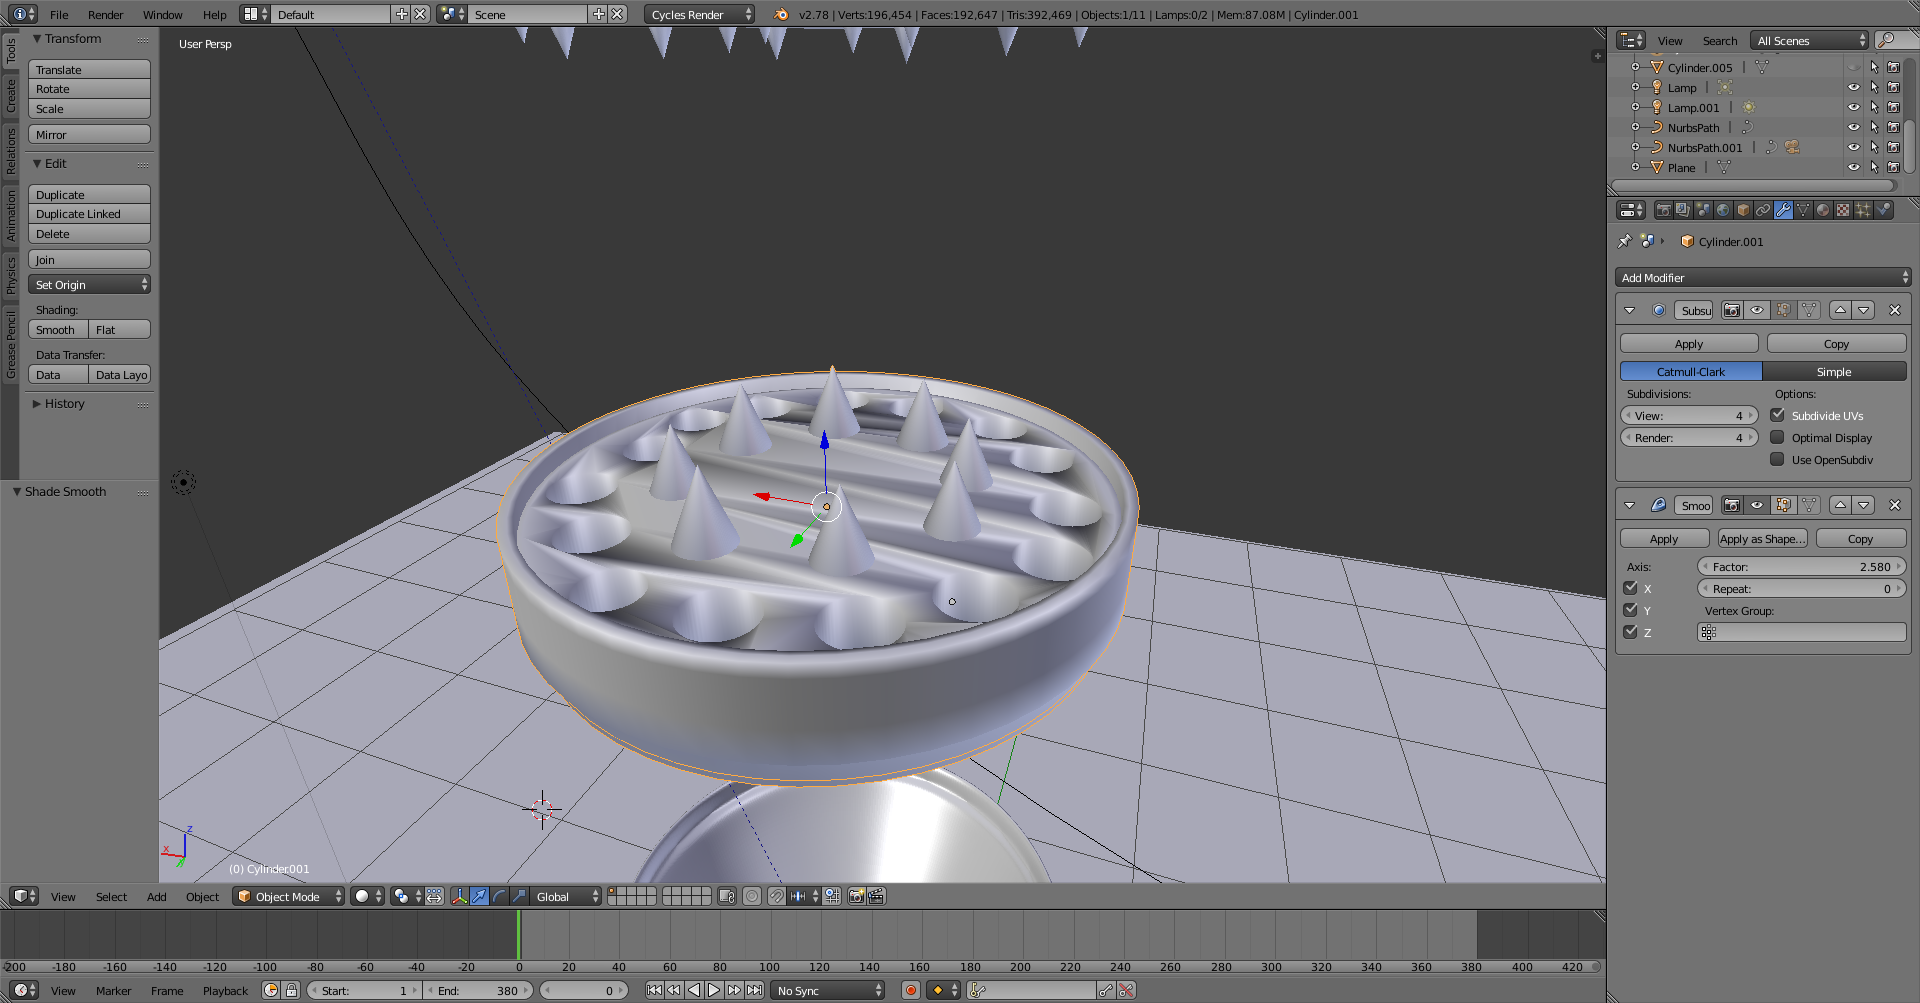
Task: Open the Add Modifier dropdown
Action: (1763, 277)
